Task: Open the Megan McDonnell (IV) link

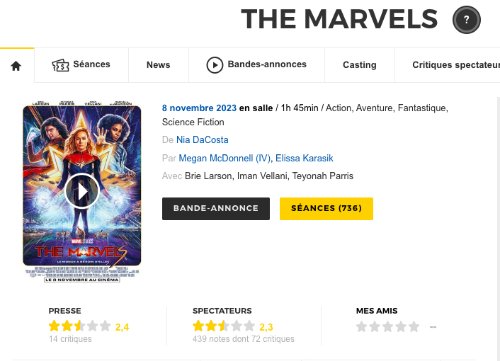Action: [x=226, y=158]
